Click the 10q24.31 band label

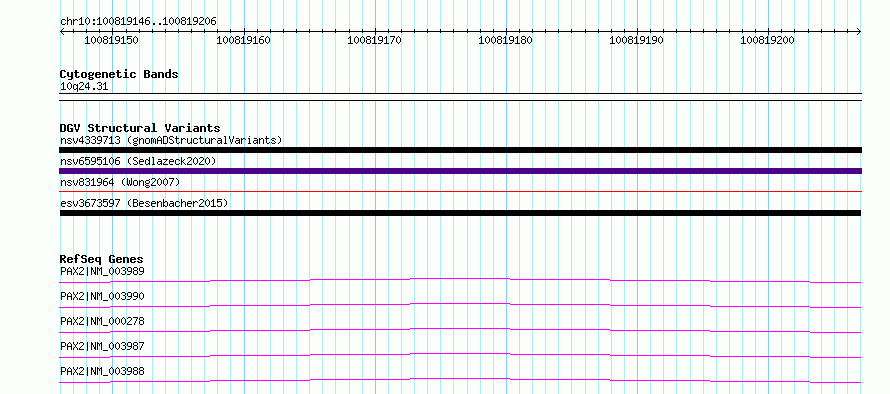tap(84, 87)
